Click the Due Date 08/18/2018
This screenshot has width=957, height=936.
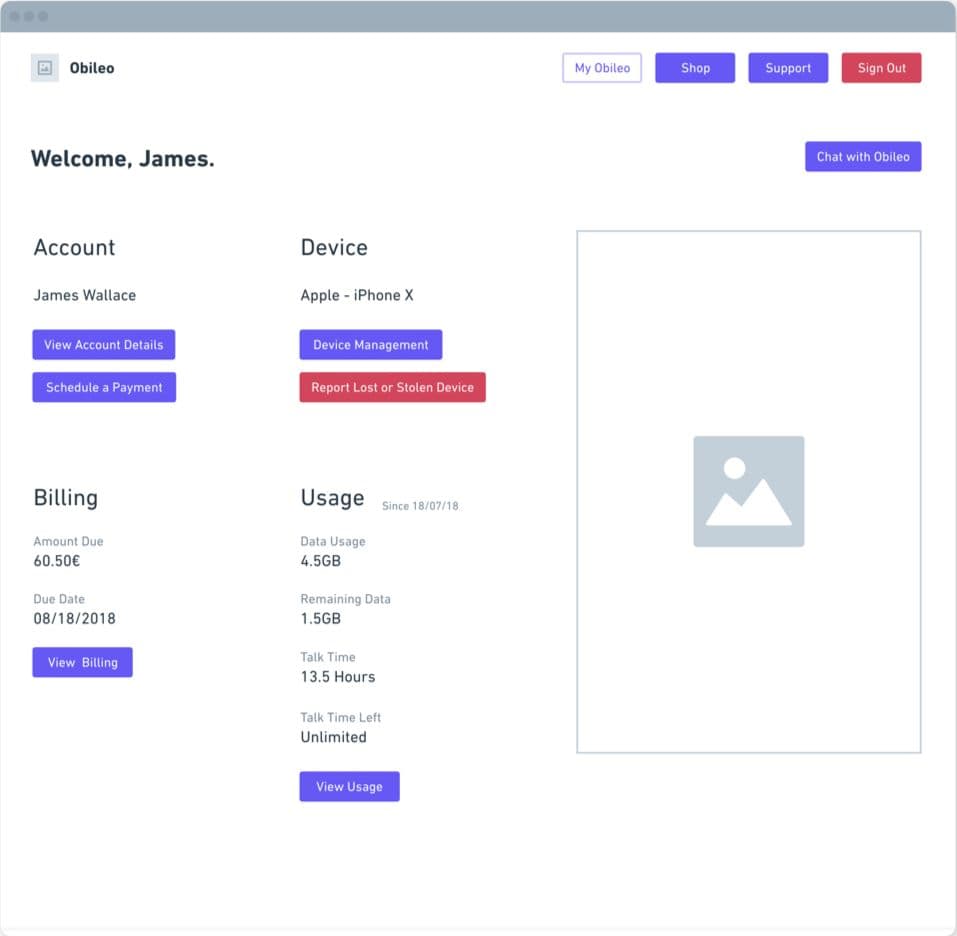point(74,618)
